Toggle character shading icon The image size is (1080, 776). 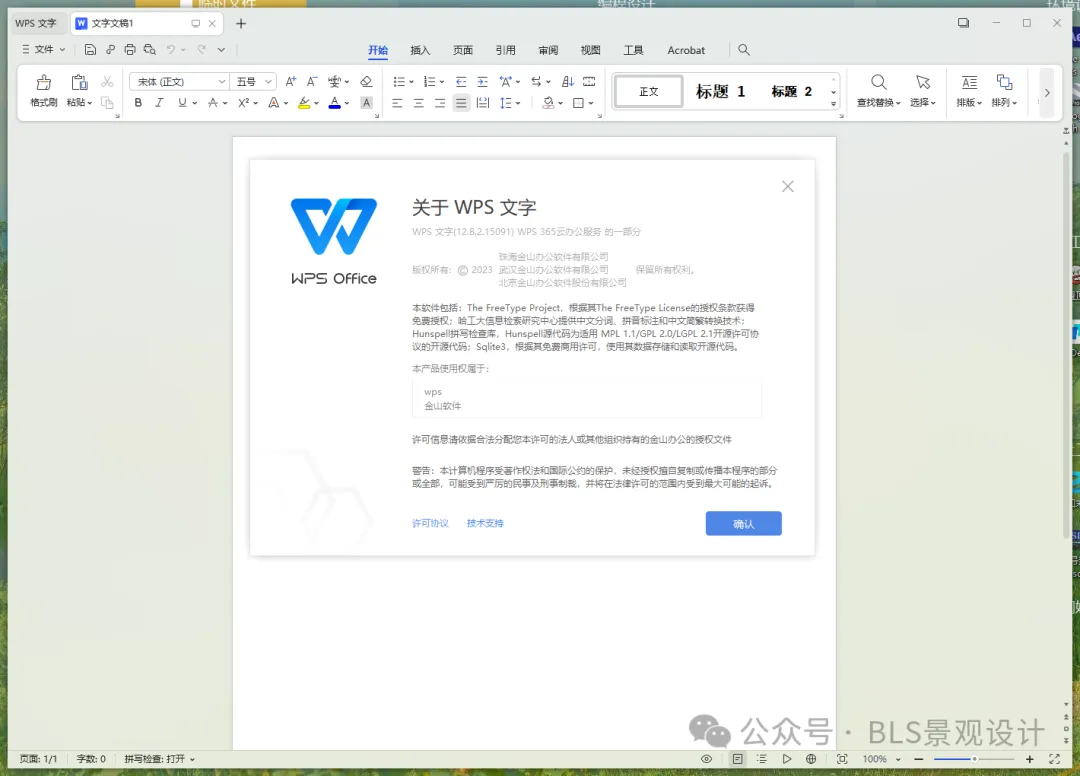pos(366,103)
